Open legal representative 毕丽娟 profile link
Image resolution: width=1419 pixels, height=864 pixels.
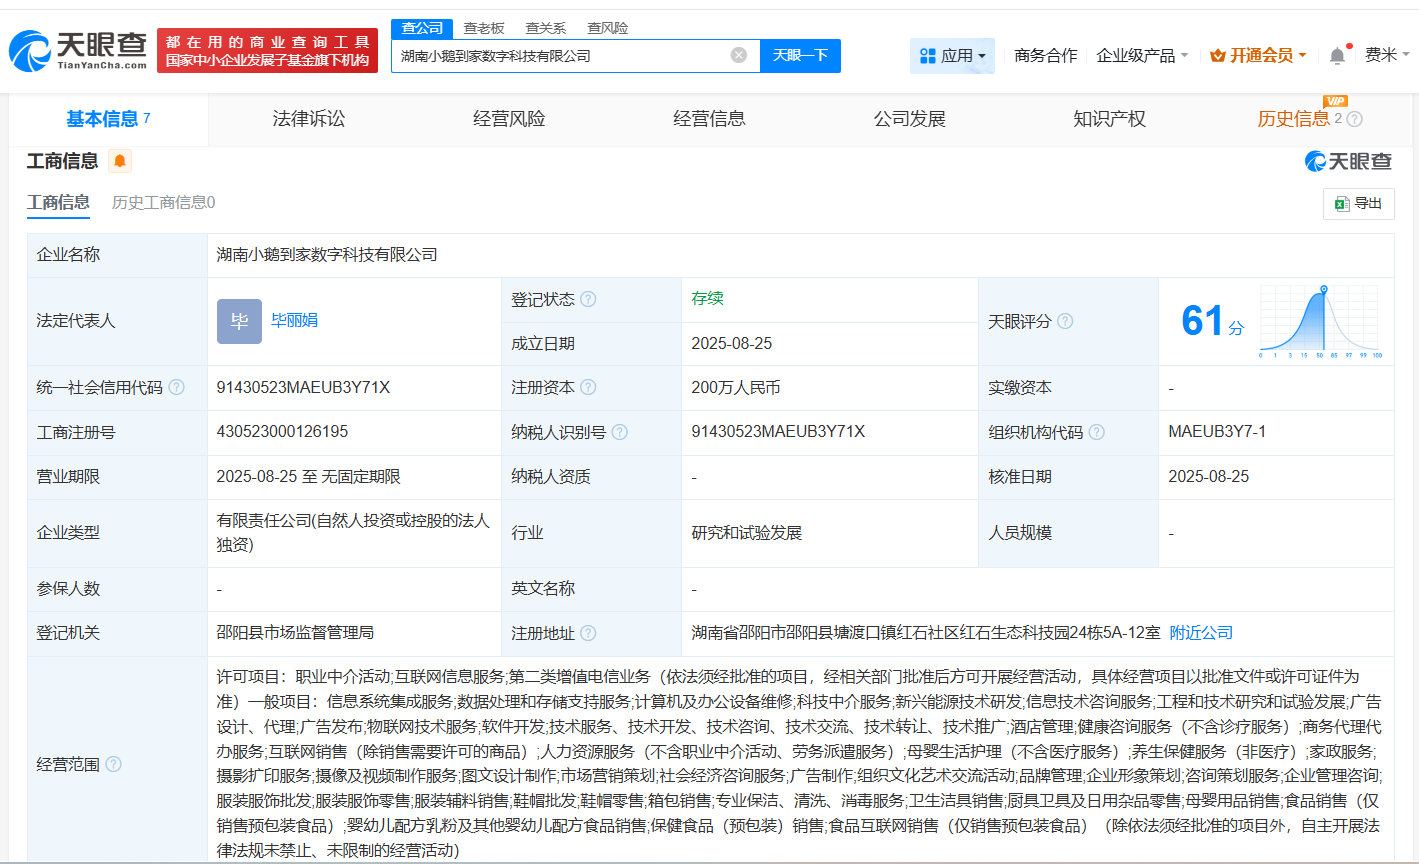click(x=293, y=321)
